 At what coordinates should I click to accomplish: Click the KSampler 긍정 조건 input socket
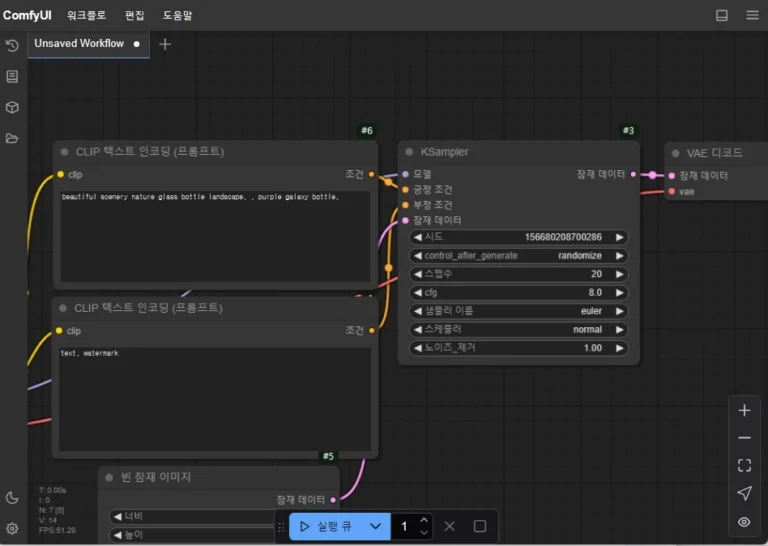point(406,190)
